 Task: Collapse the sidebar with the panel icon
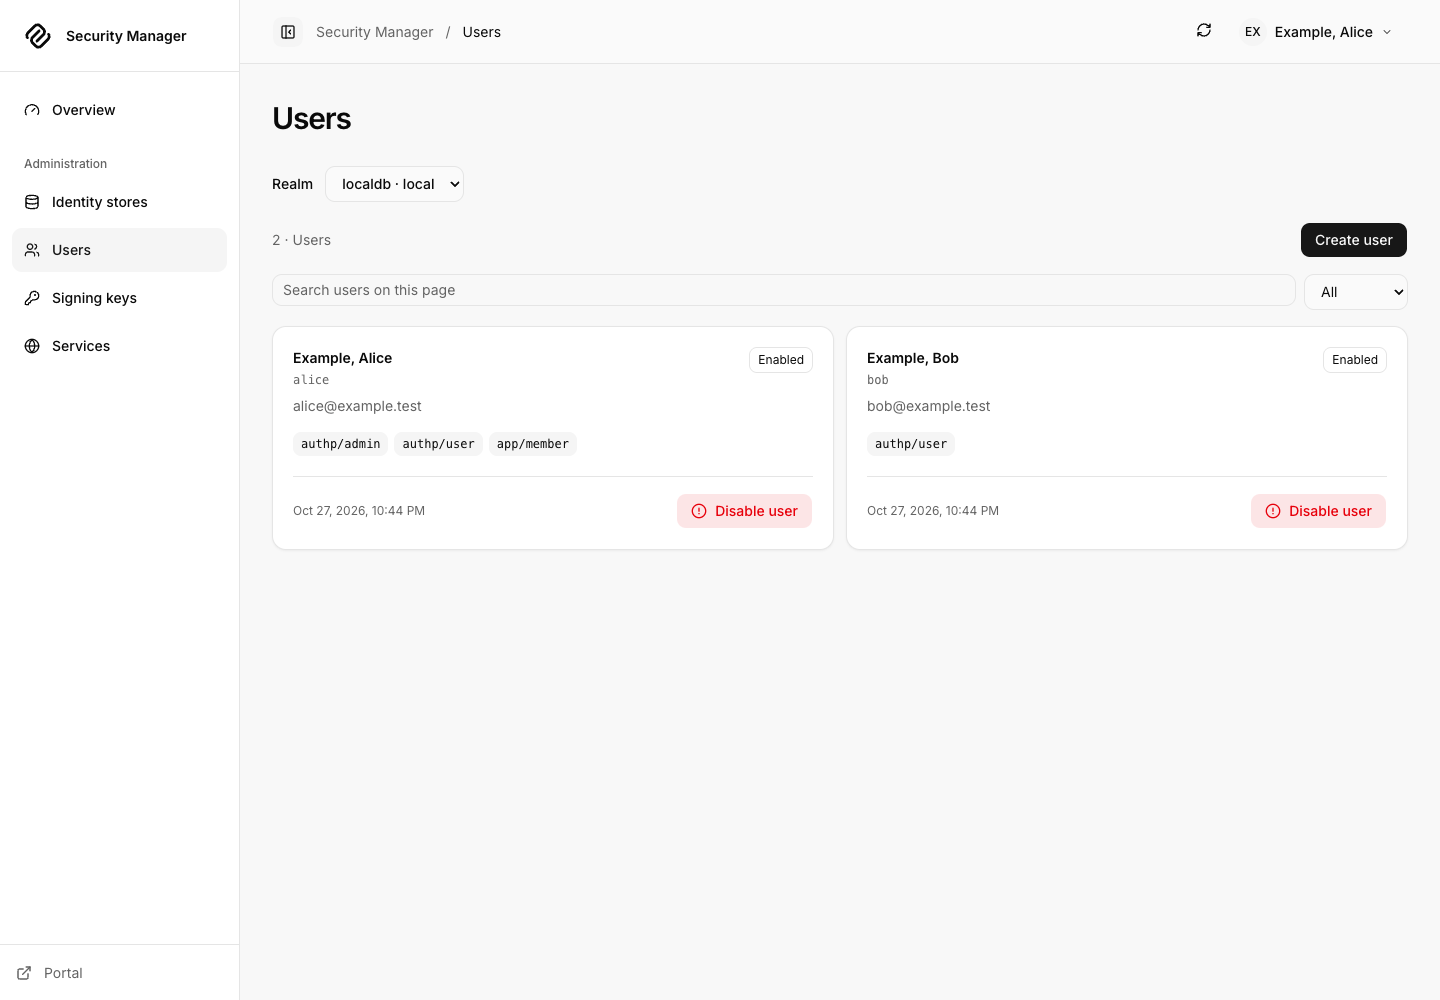pyautogui.click(x=288, y=32)
